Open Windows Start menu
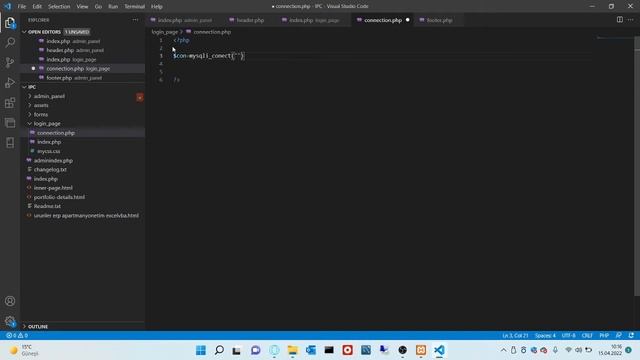 [x=201, y=350]
